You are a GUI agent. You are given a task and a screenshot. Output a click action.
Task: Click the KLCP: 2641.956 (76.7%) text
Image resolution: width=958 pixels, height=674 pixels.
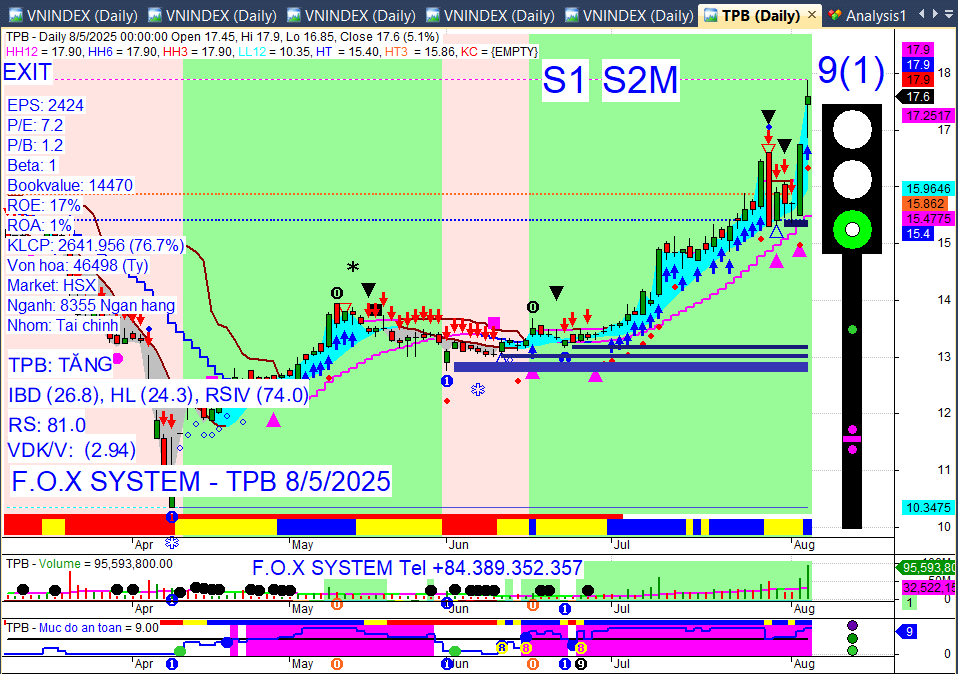pyautogui.click(x=96, y=246)
